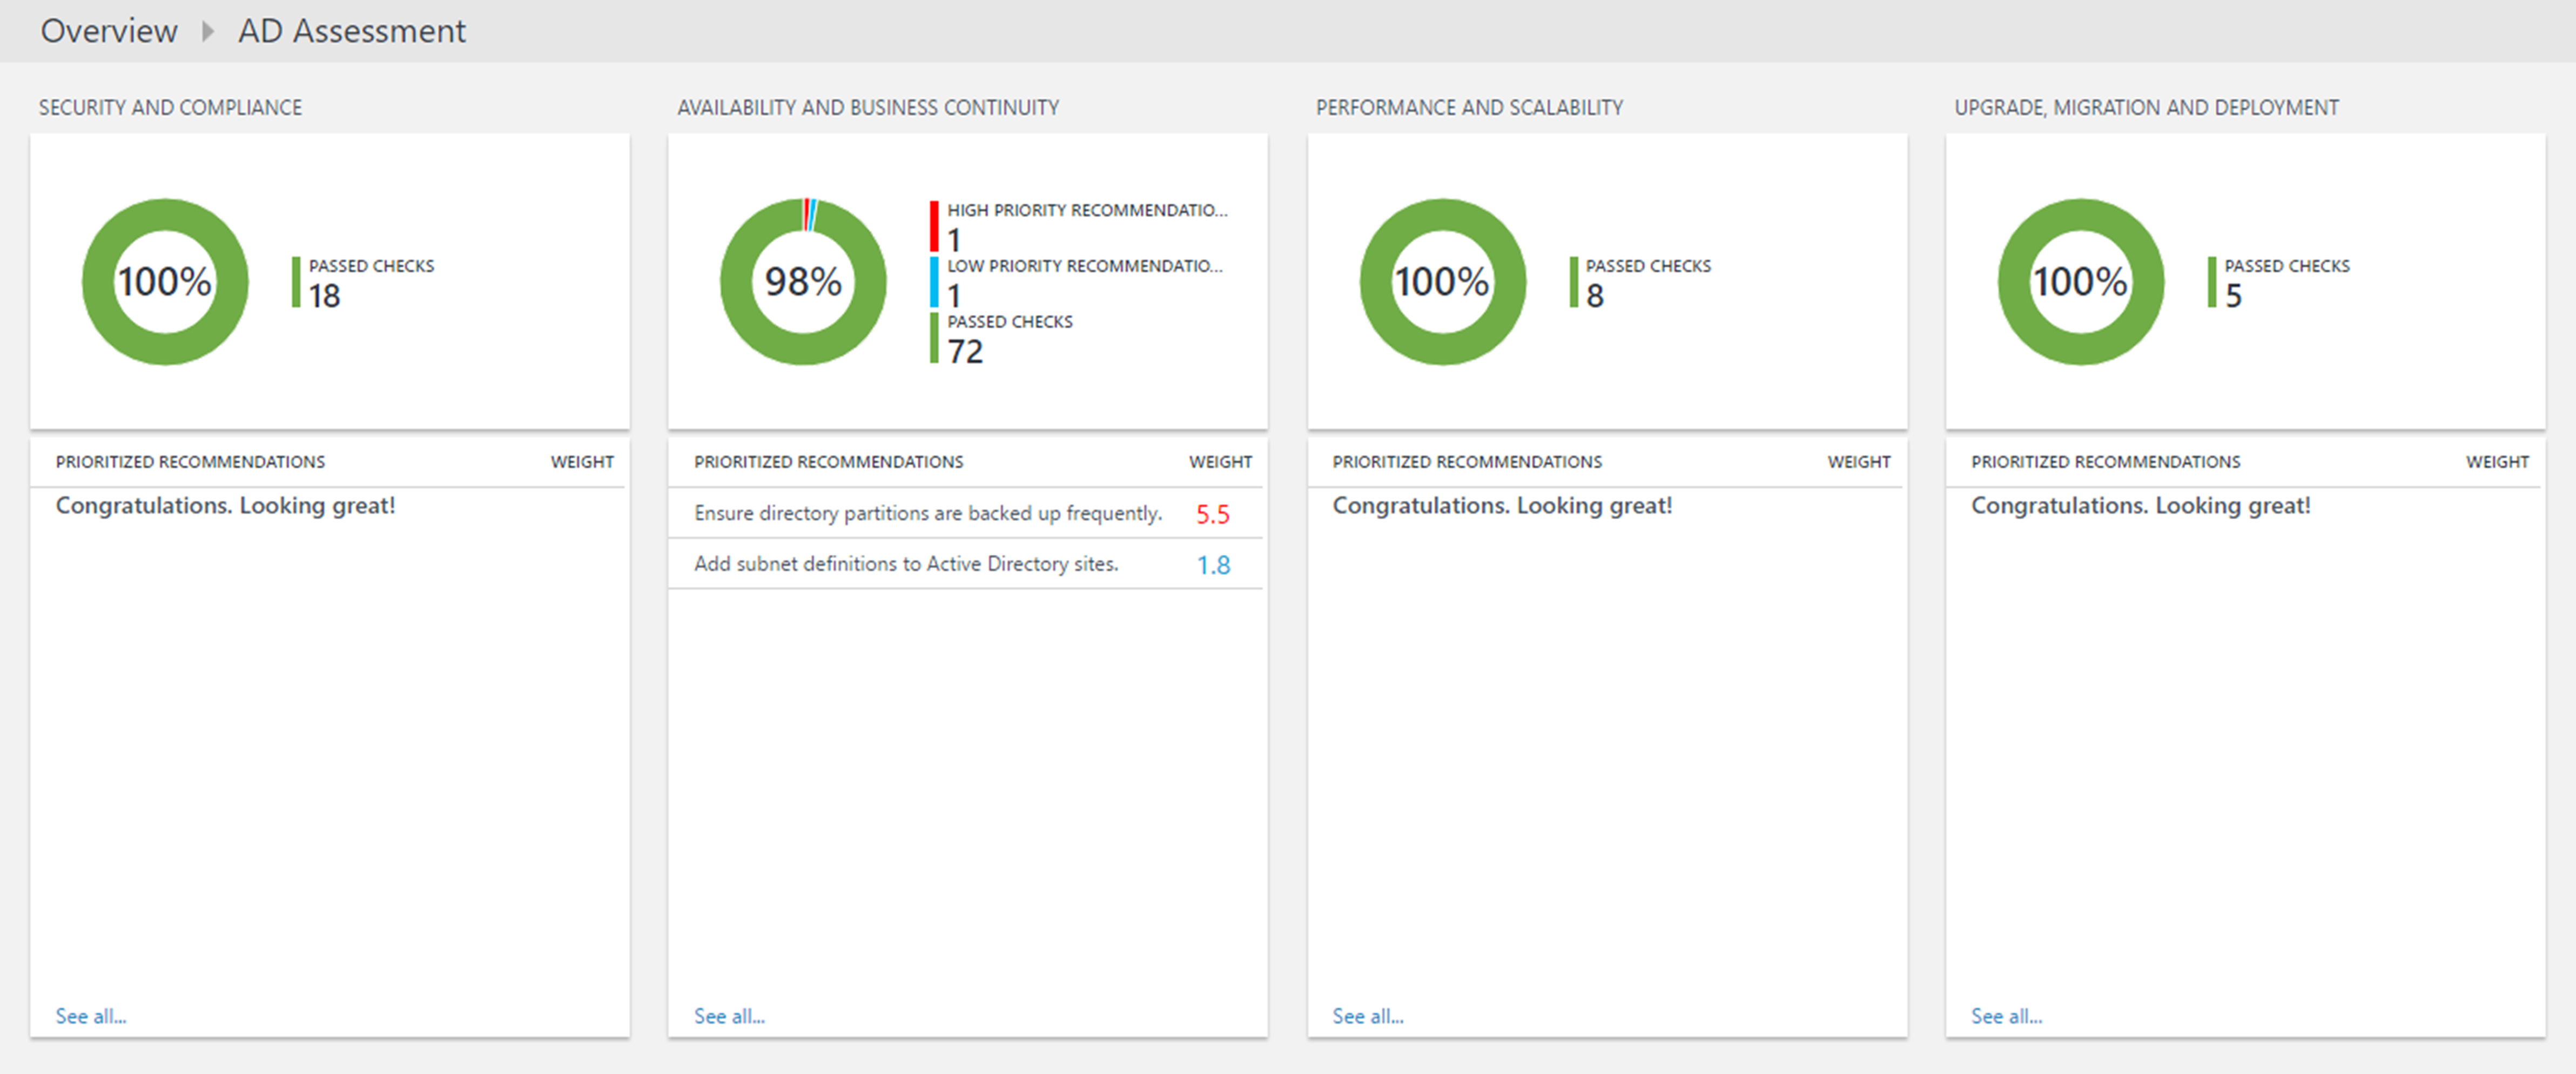
Task: Click the 5.5 weight value
Action: pyautogui.click(x=1212, y=514)
